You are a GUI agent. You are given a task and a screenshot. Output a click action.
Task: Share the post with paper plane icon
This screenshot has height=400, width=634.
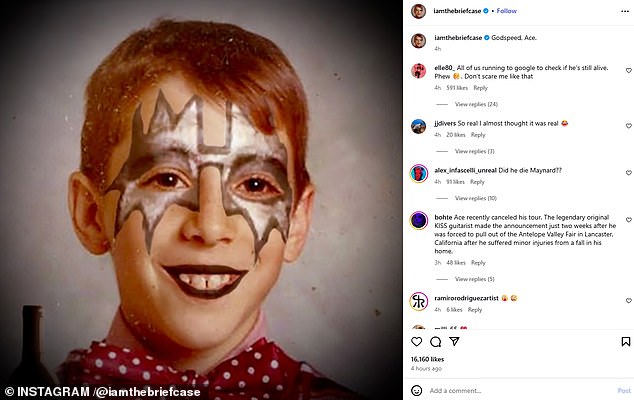[x=455, y=341]
